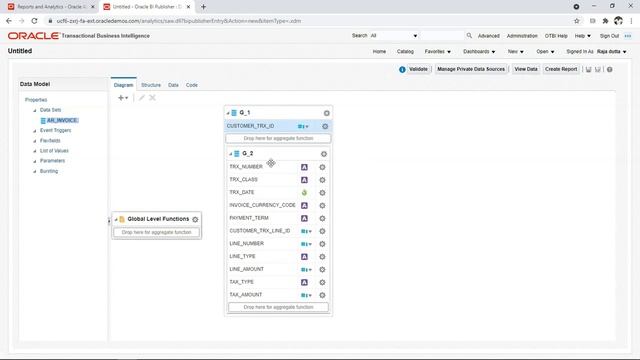Screen dimensions: 640x360
Task: Open gear settings for CUSTOMER_TRX_LINE_ID
Action: pos(322,231)
